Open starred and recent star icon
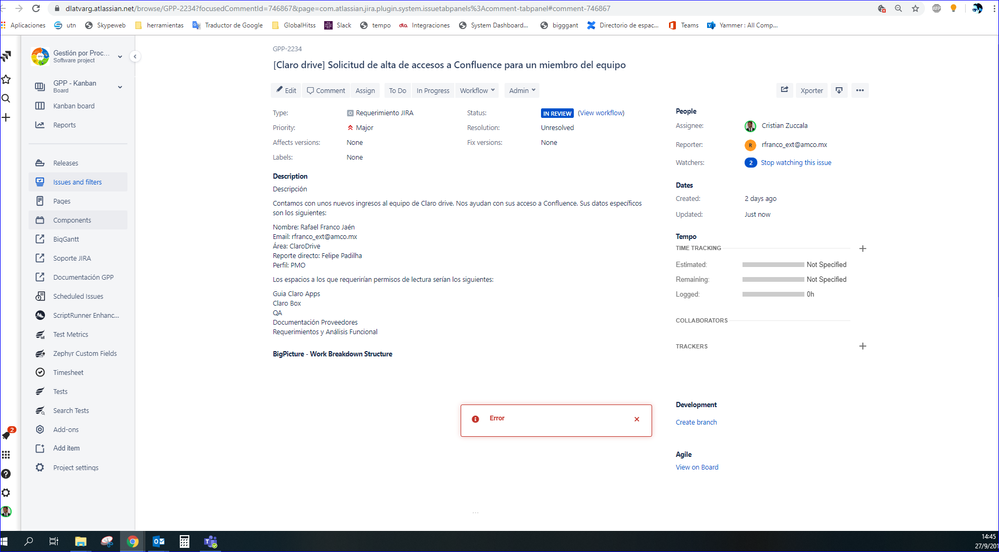Screen dimensions: 999x552 coord(6,80)
